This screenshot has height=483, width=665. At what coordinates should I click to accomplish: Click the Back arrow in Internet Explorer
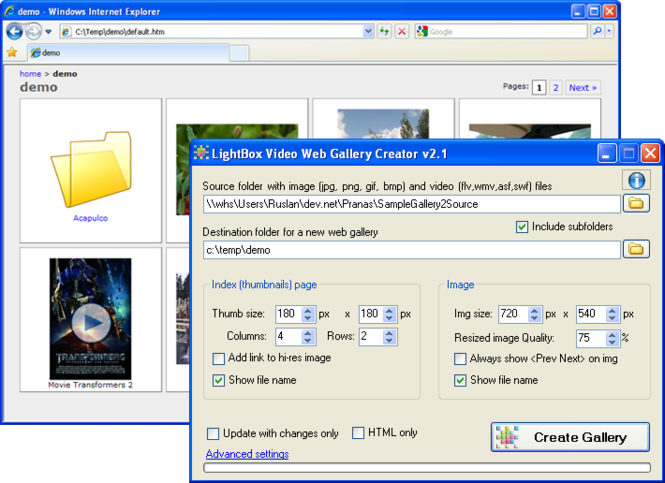coord(14,31)
